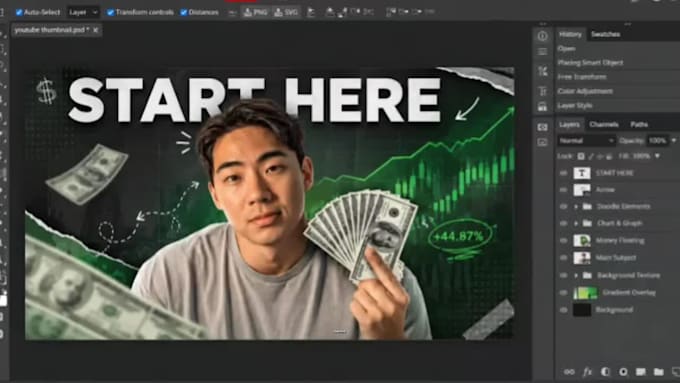
Task: Expand the Chart & Graph folder
Action: point(576,223)
